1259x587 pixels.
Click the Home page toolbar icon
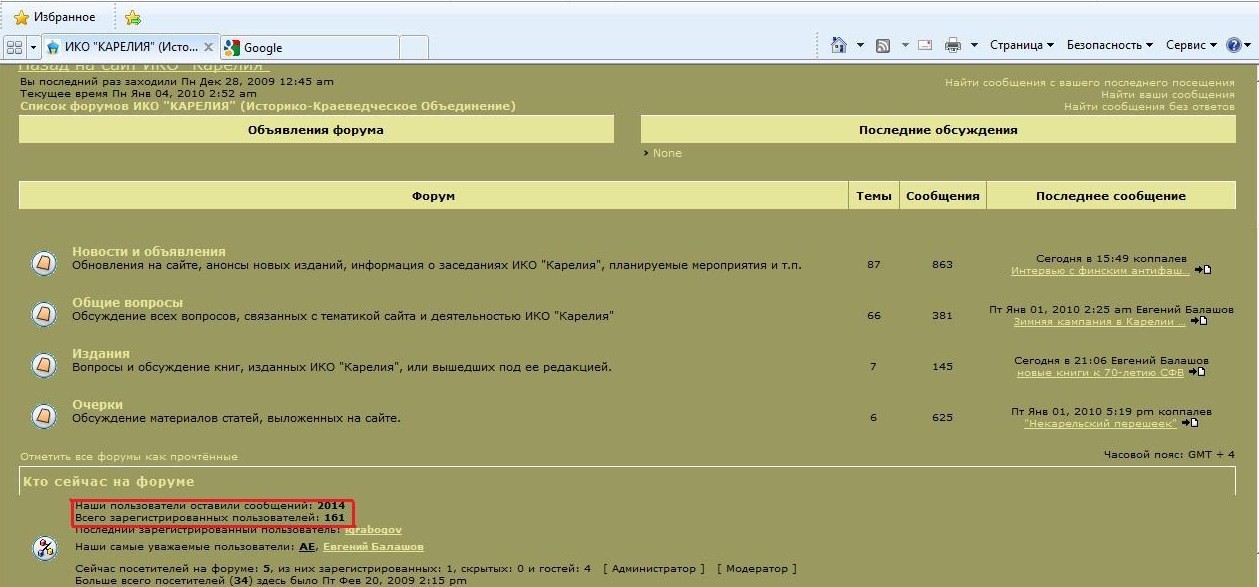838,45
